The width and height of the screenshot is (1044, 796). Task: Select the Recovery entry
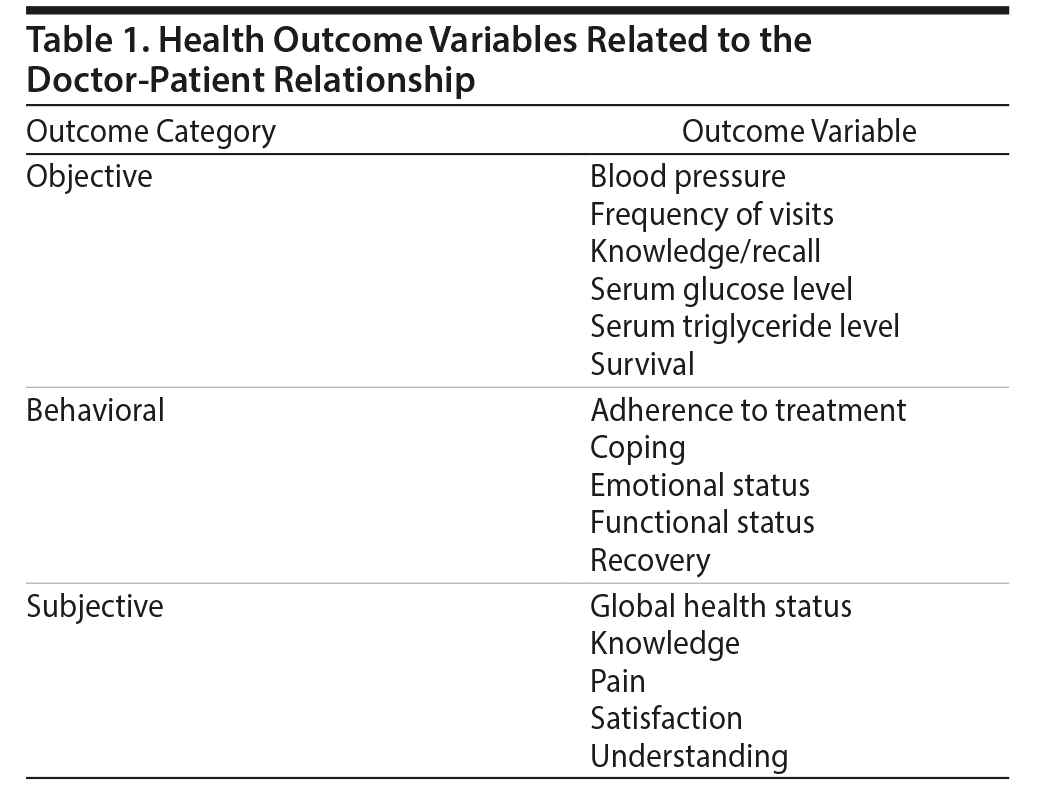650,560
